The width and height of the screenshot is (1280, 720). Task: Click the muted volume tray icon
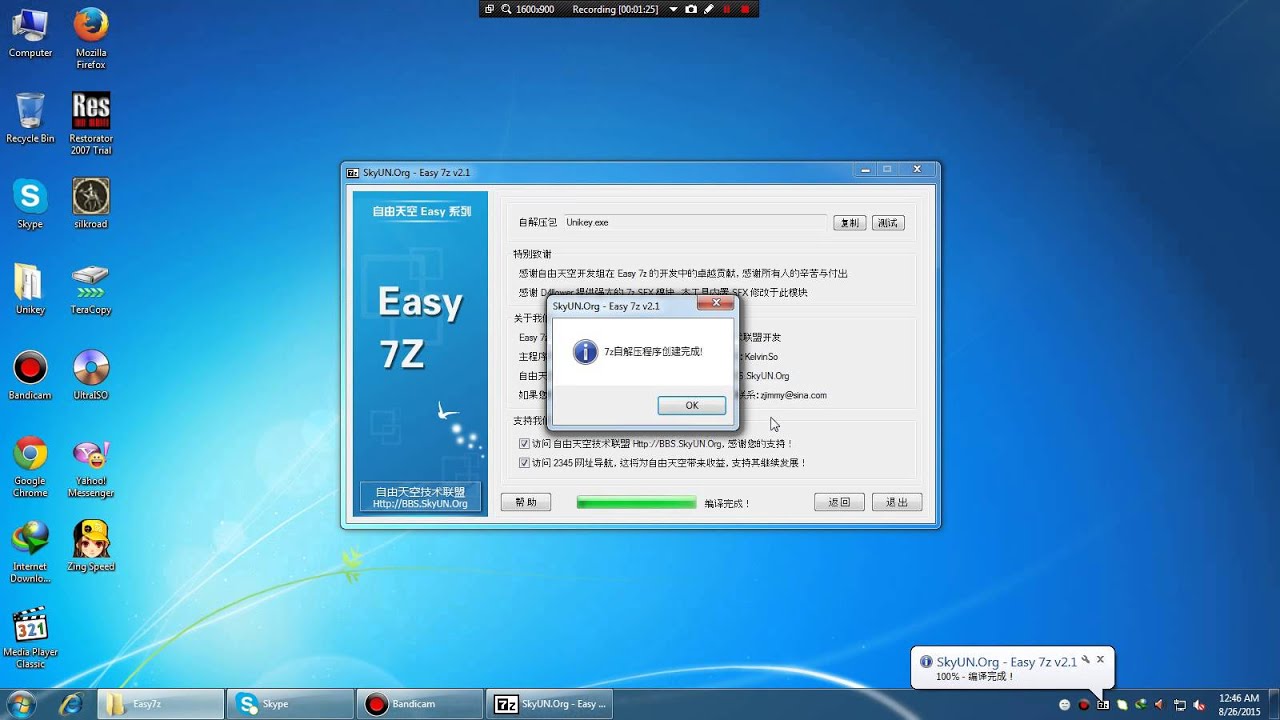coord(1199,705)
